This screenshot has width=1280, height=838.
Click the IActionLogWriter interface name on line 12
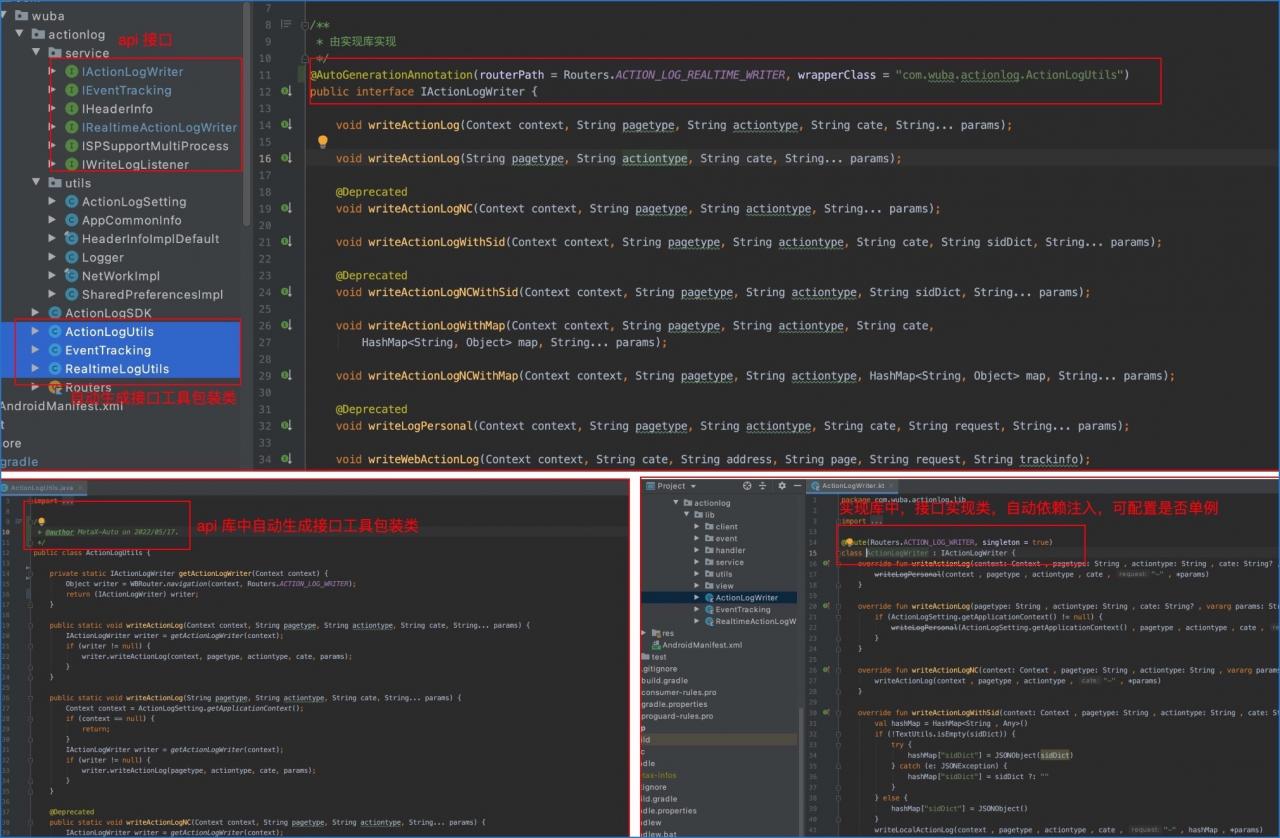point(472,92)
